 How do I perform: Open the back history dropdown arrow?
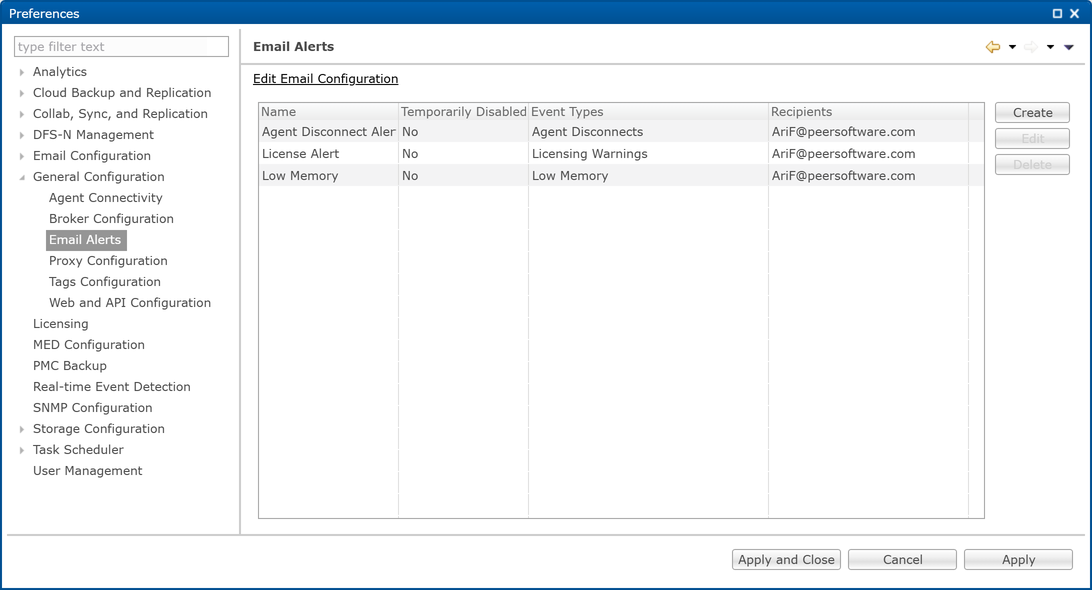click(1013, 47)
